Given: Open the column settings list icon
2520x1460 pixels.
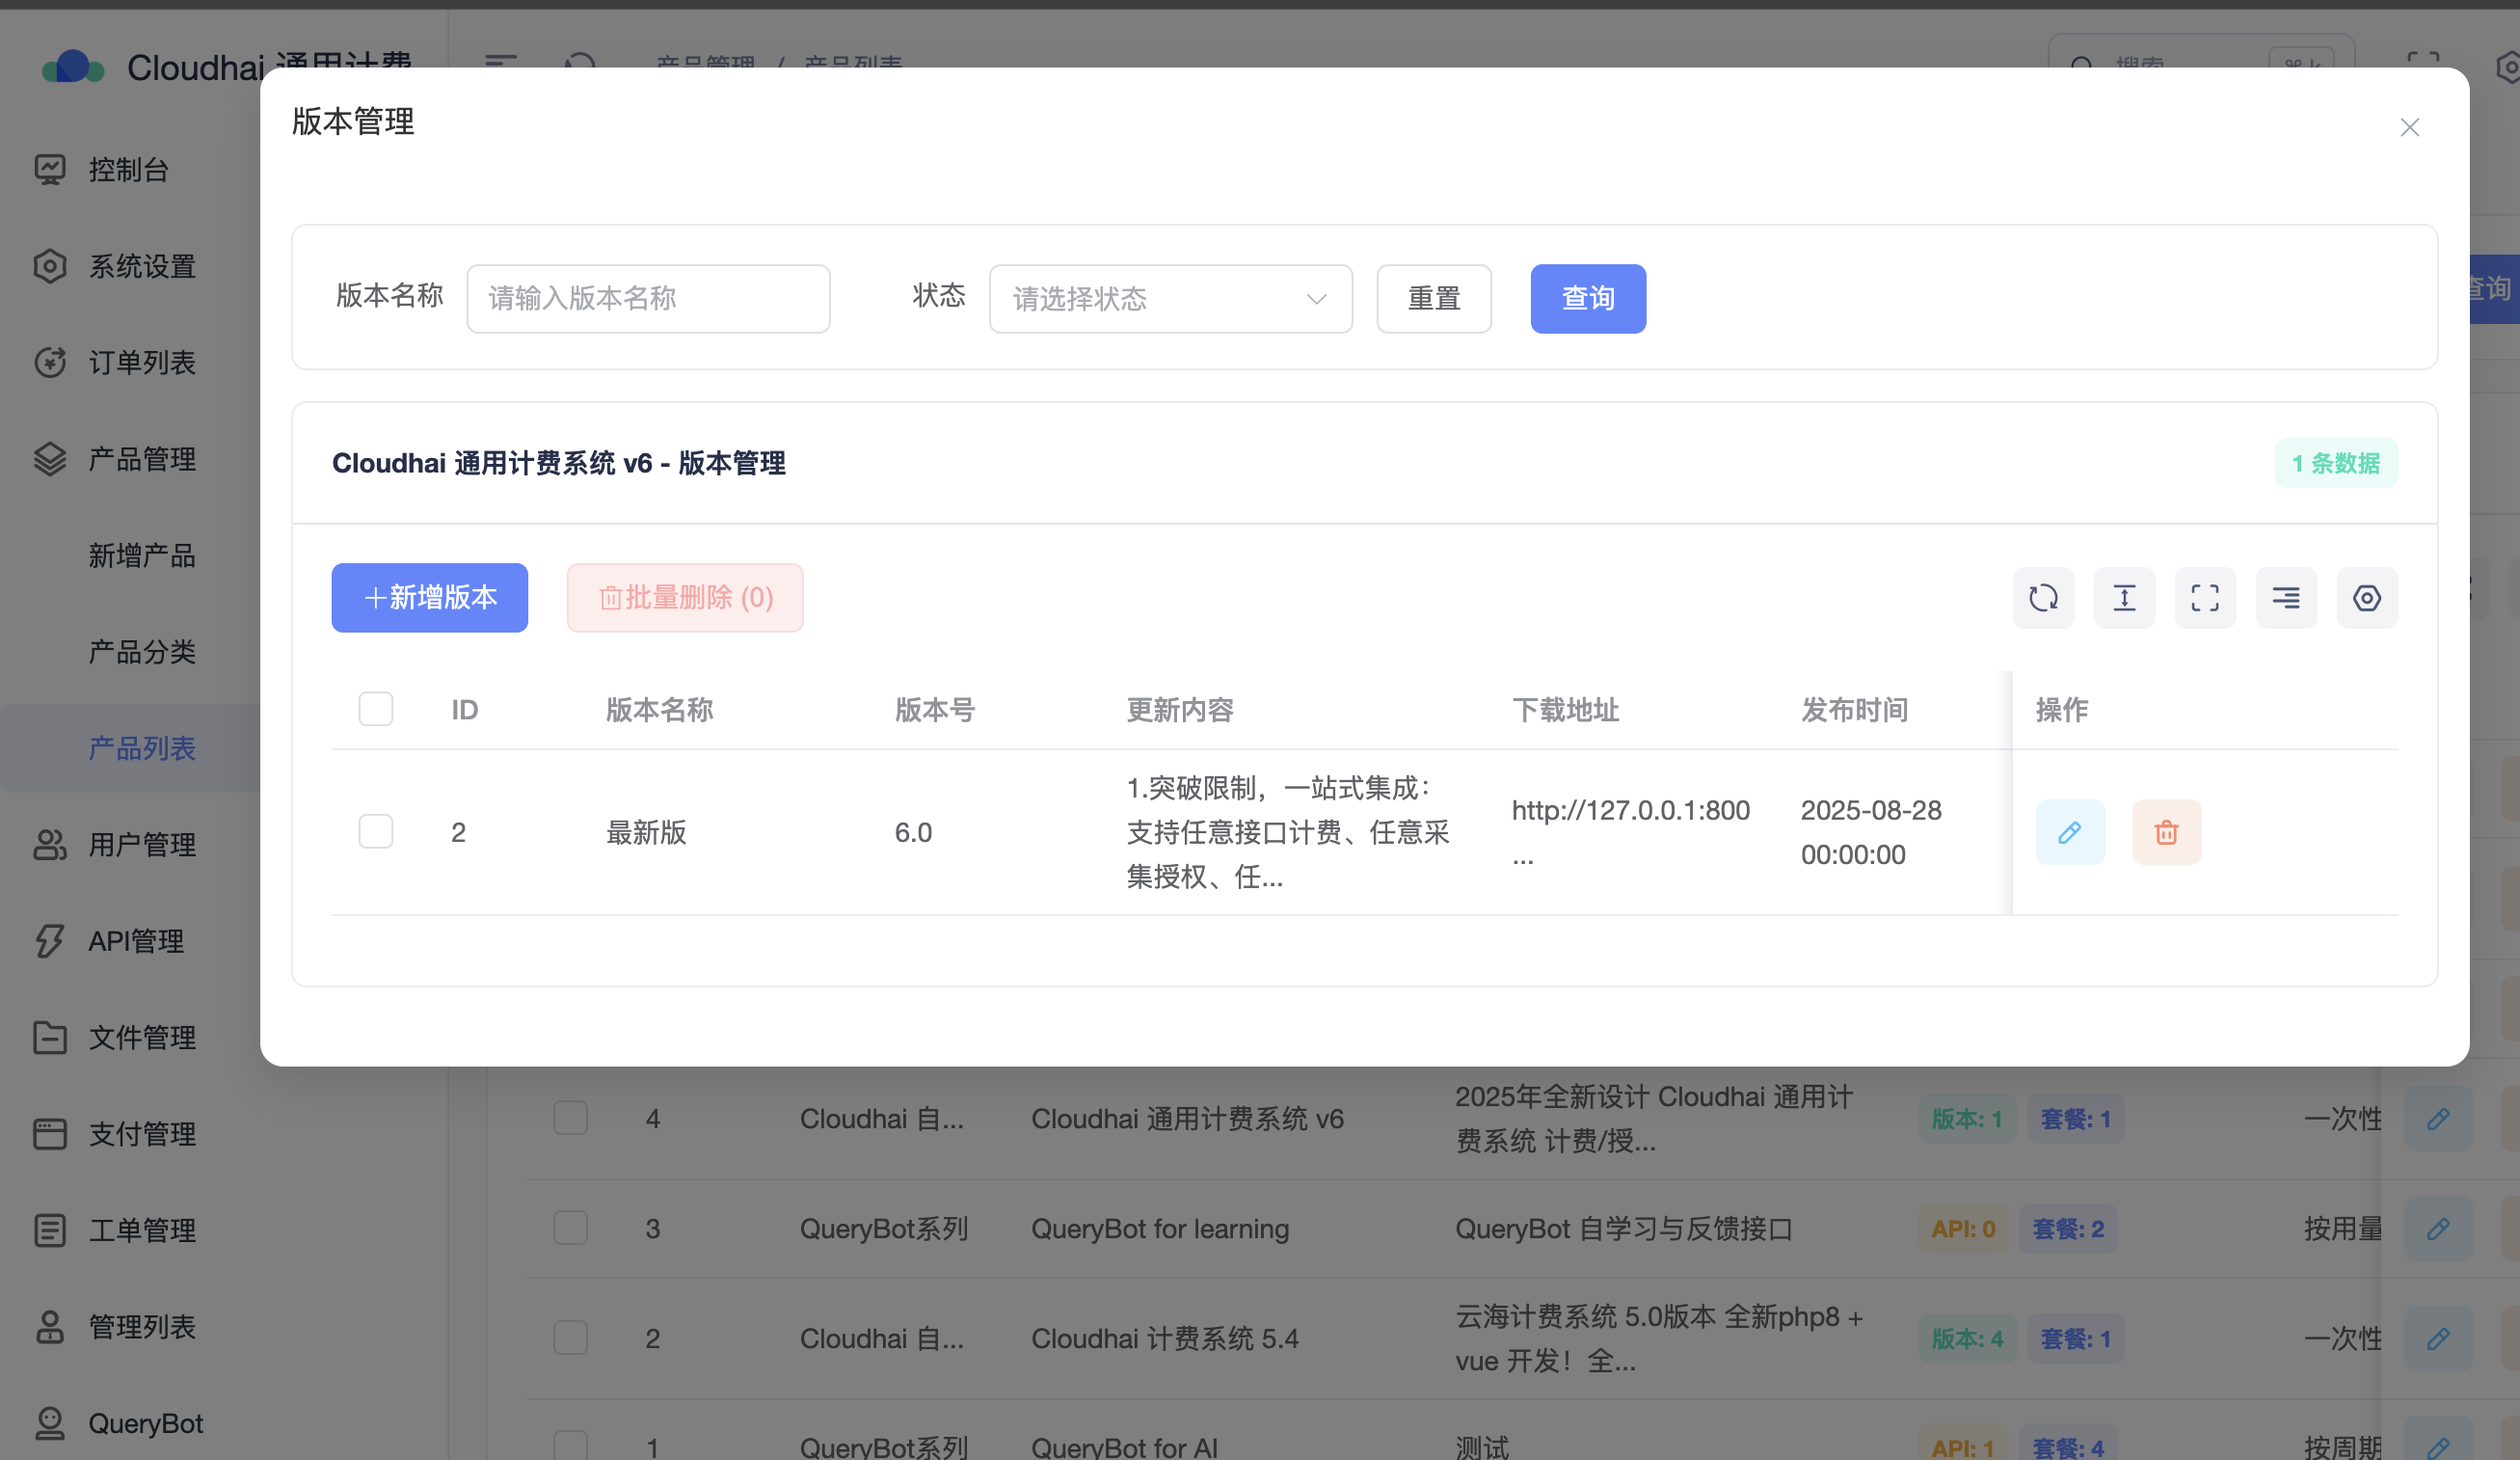Looking at the screenshot, I should tap(2285, 597).
